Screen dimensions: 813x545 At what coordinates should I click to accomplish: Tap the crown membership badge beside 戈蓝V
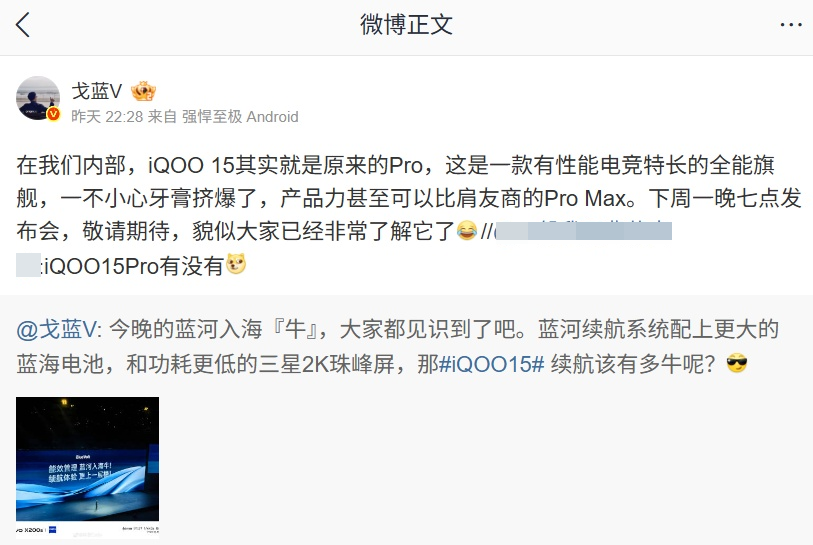pos(144,91)
